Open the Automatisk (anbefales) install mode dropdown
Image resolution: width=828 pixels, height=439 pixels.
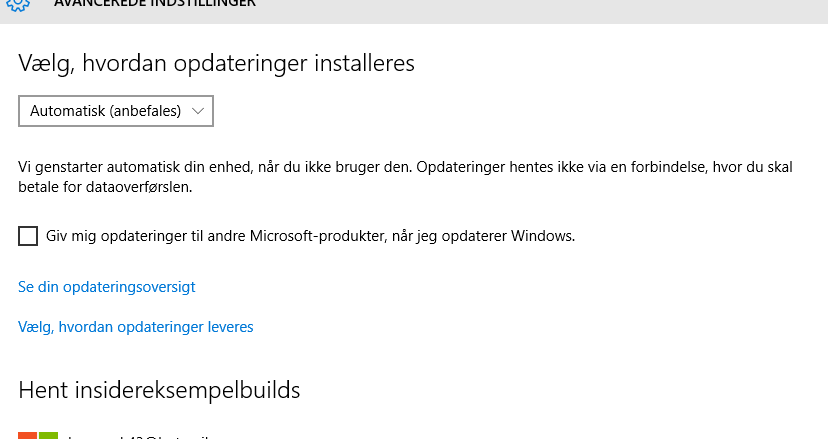(x=116, y=111)
